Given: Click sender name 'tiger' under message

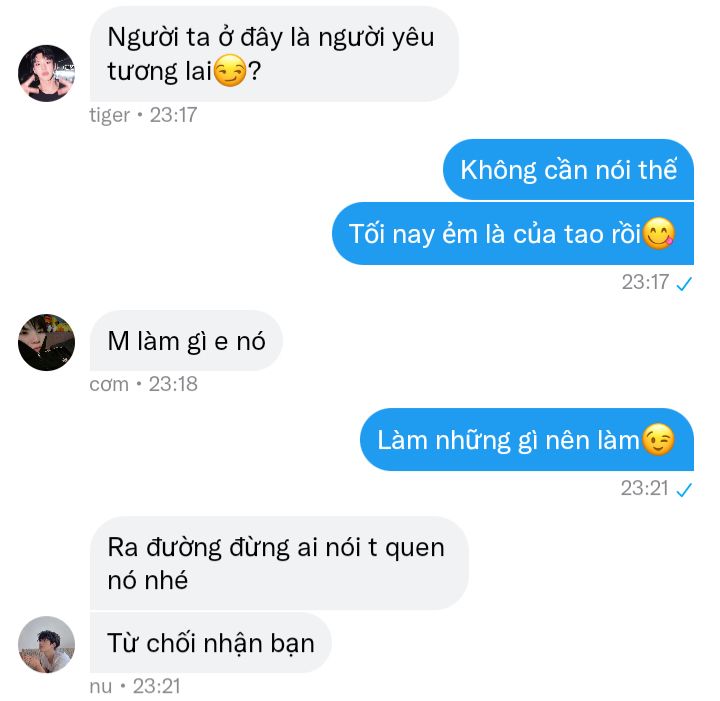Looking at the screenshot, I should coord(110,115).
